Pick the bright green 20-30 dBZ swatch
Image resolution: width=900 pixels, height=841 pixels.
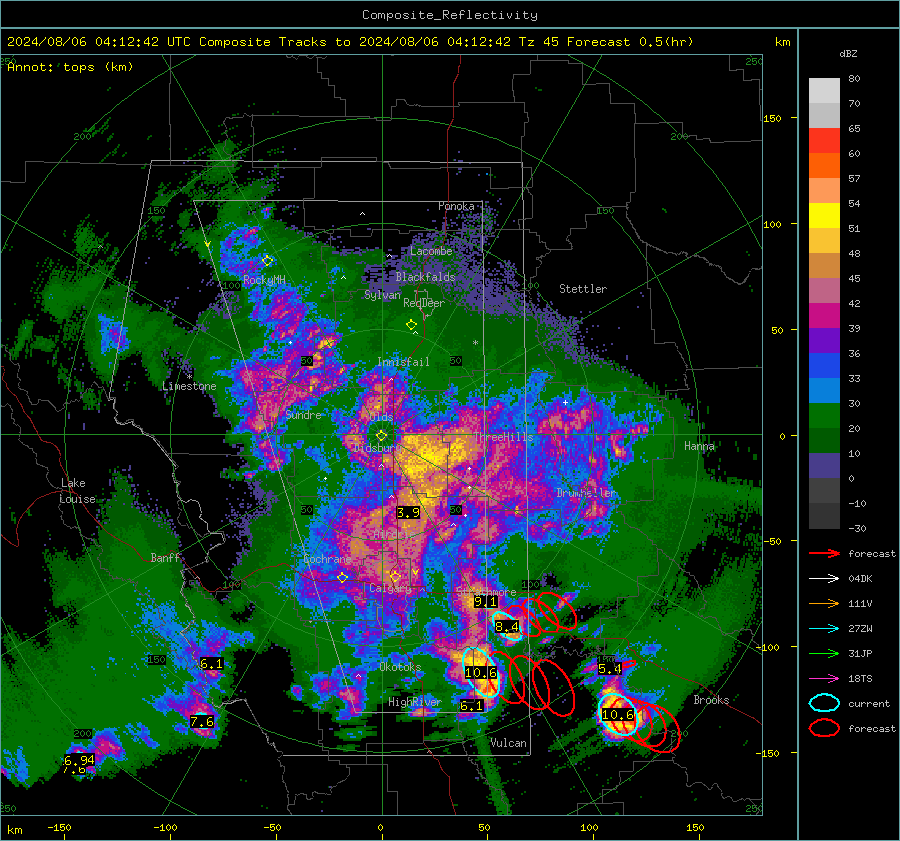(x=824, y=416)
